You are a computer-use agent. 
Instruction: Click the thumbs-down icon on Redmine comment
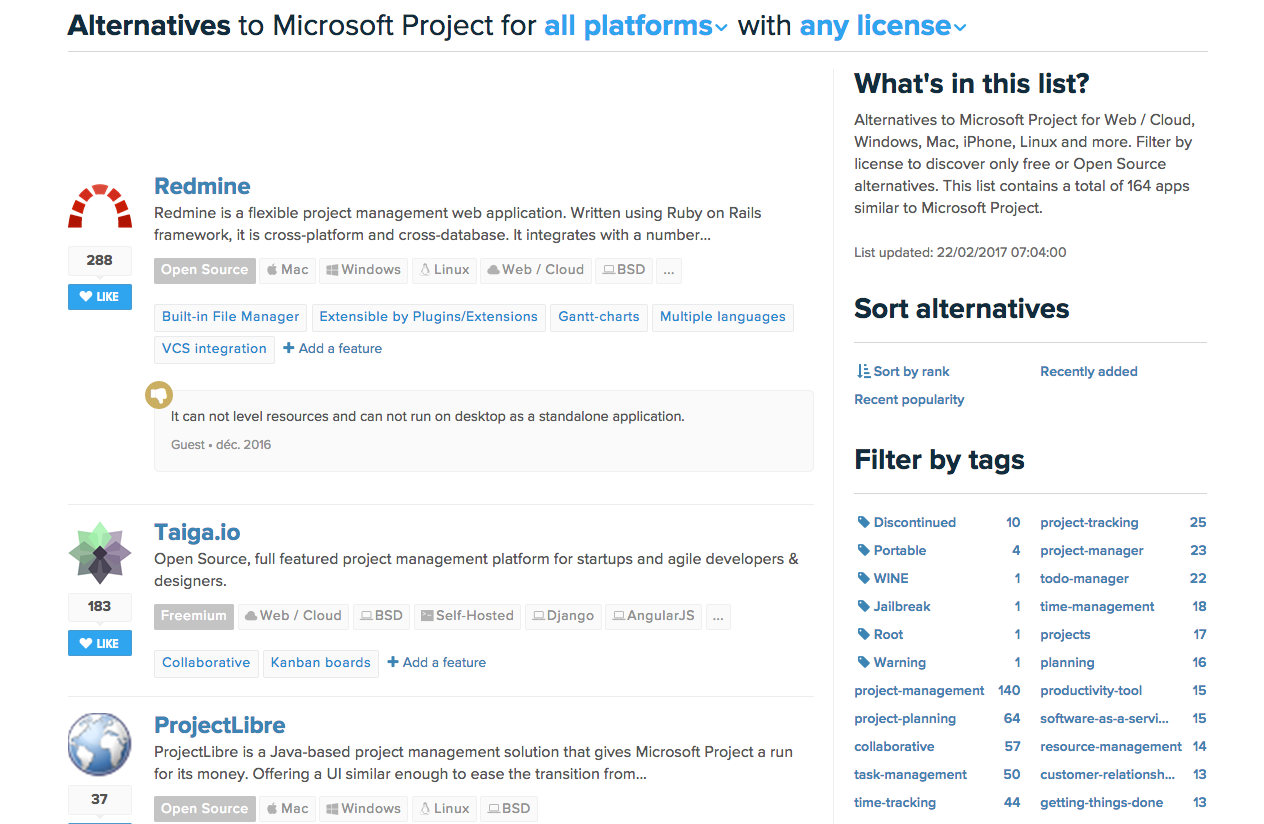tap(158, 394)
